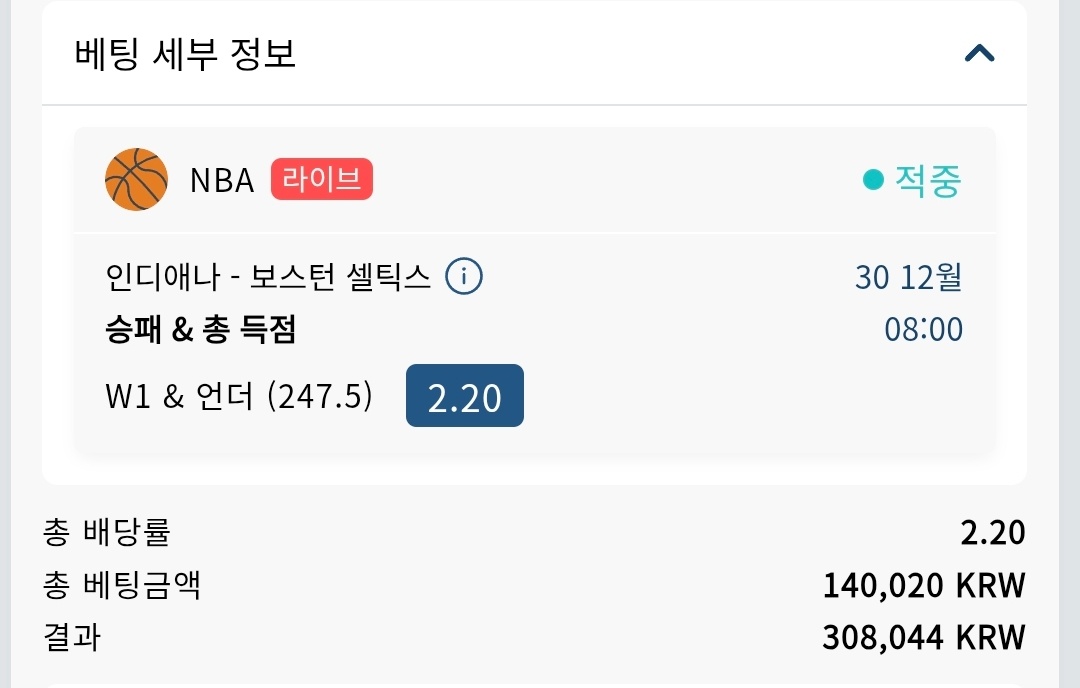Viewport: 1080px width, 688px height.
Task: Select the NBA league label
Action: (222, 181)
